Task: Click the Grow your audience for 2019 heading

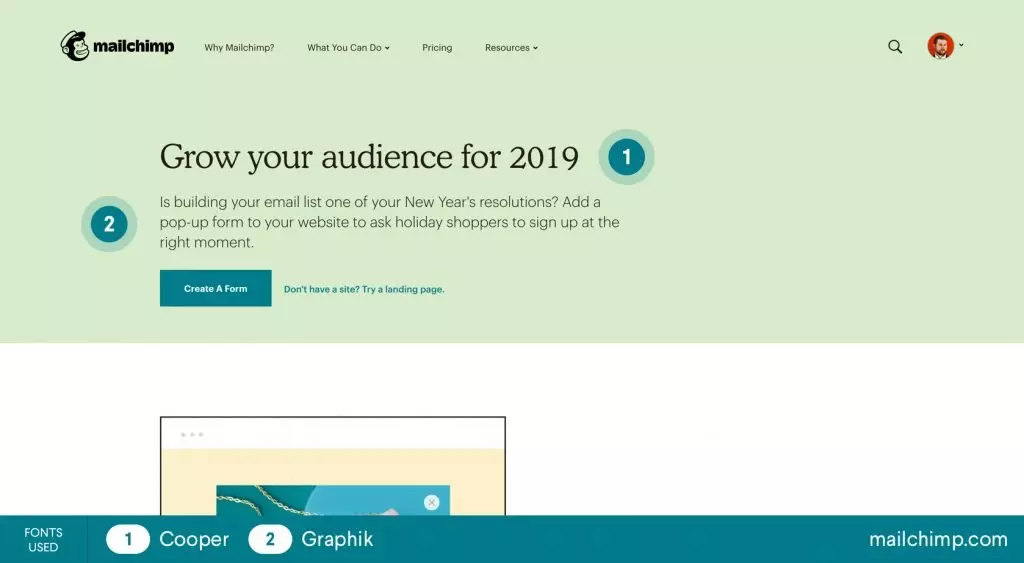Action: [x=369, y=157]
